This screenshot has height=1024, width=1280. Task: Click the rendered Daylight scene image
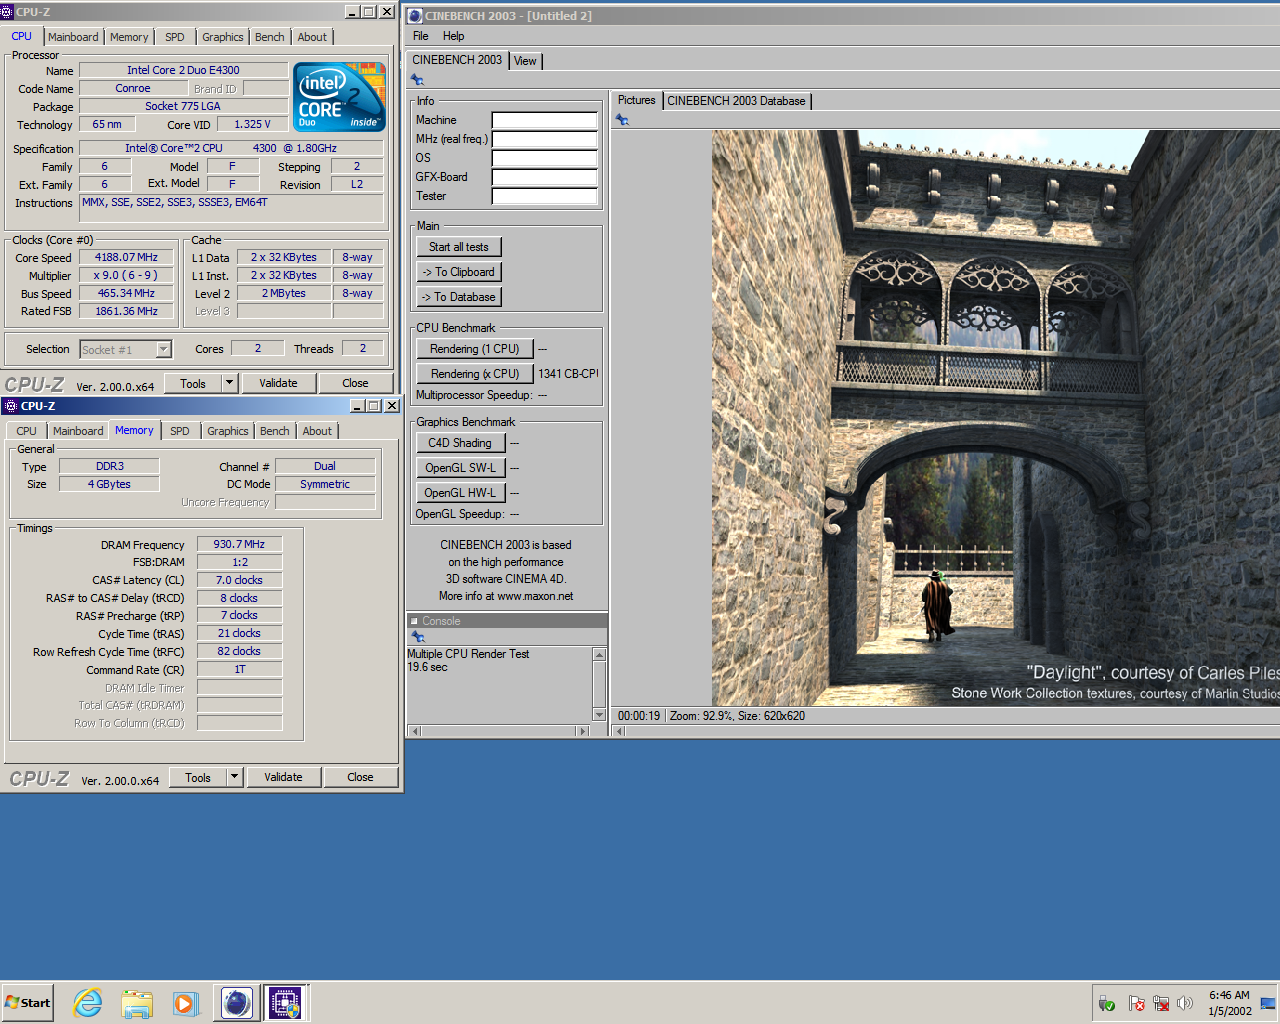[995, 418]
